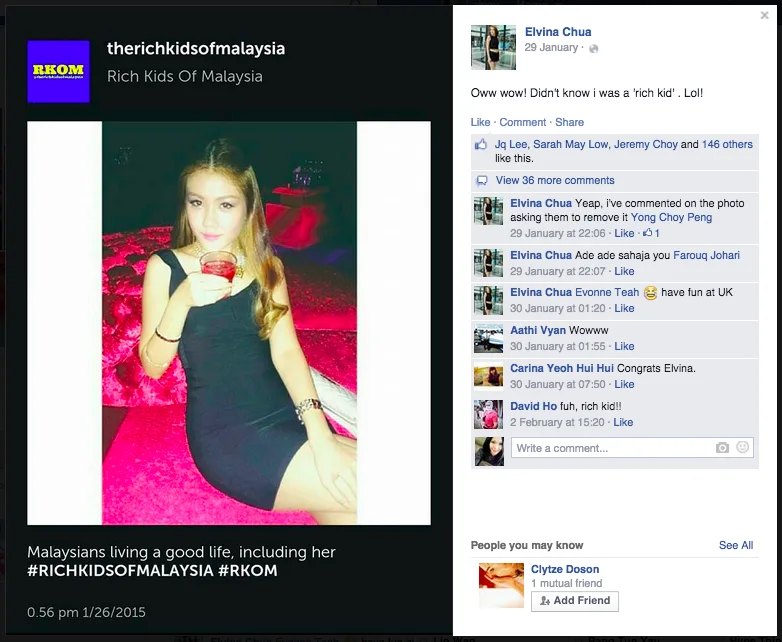This screenshot has height=642, width=782.
Task: Click Add Friend for Clytze Doson
Action: point(575,601)
